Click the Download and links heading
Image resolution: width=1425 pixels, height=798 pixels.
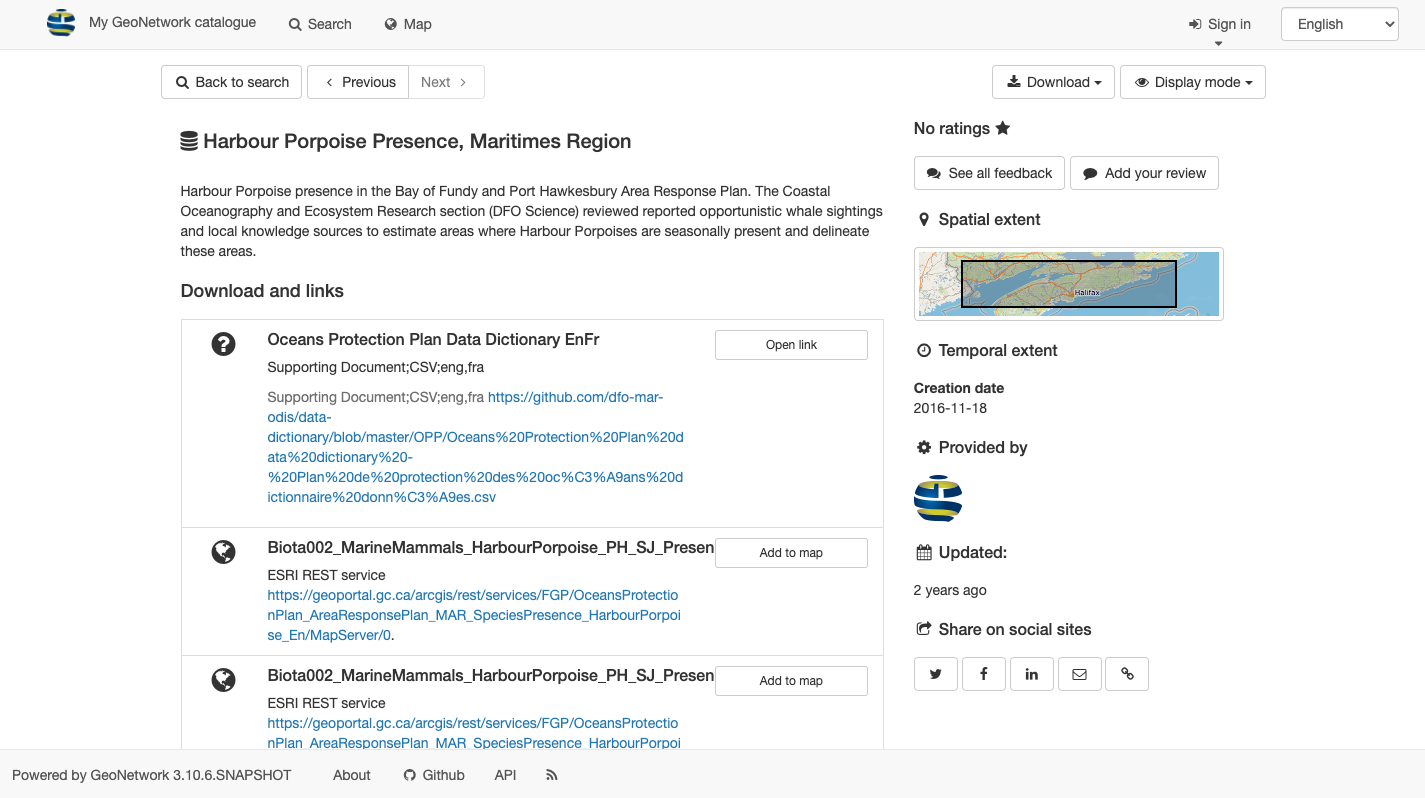click(262, 291)
